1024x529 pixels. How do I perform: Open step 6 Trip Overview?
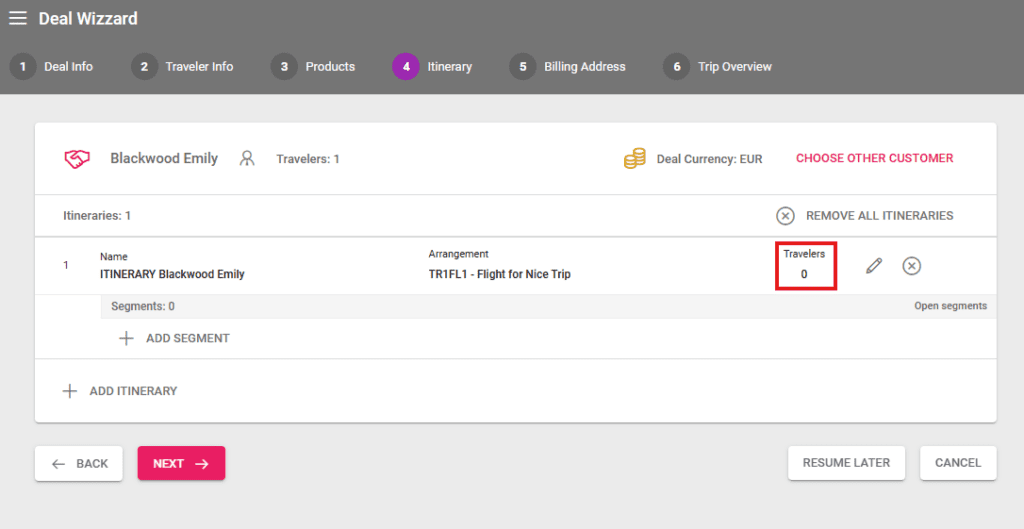718,67
